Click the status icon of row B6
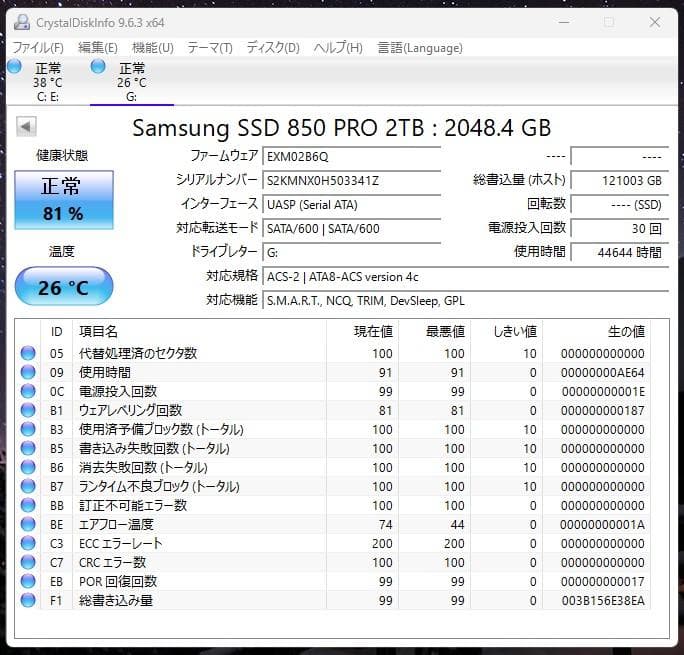 [28, 467]
